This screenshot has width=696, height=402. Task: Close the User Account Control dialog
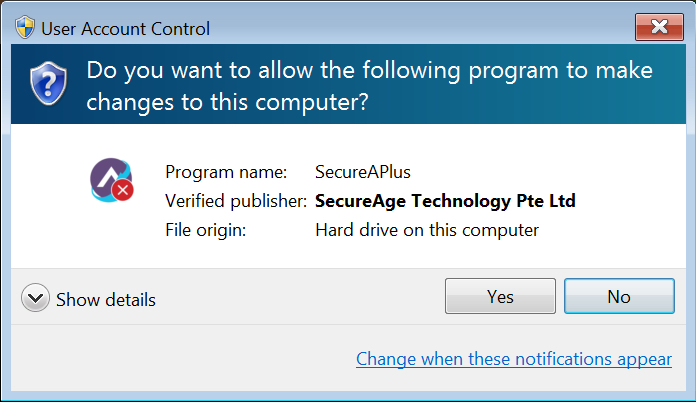point(659,27)
